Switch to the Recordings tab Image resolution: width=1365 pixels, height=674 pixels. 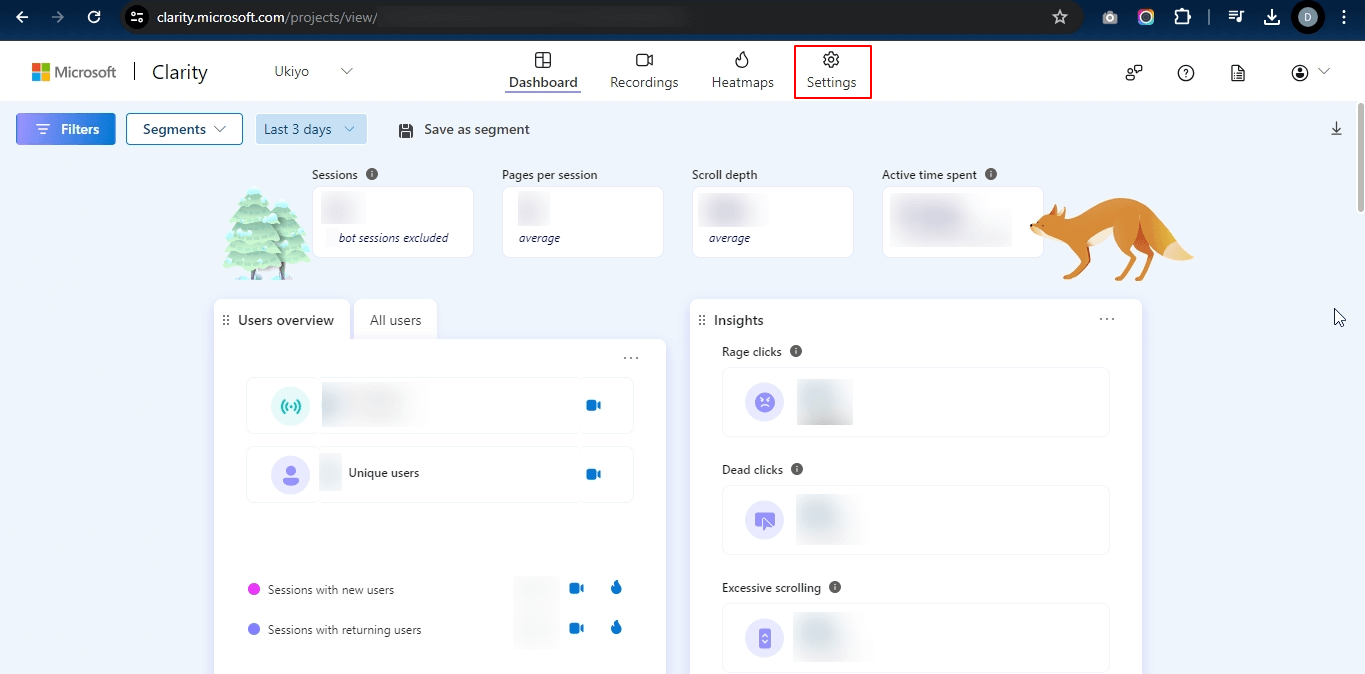pos(644,71)
